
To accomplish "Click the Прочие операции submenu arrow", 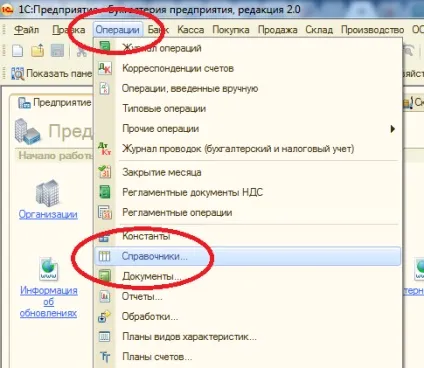I will pos(393,129).
